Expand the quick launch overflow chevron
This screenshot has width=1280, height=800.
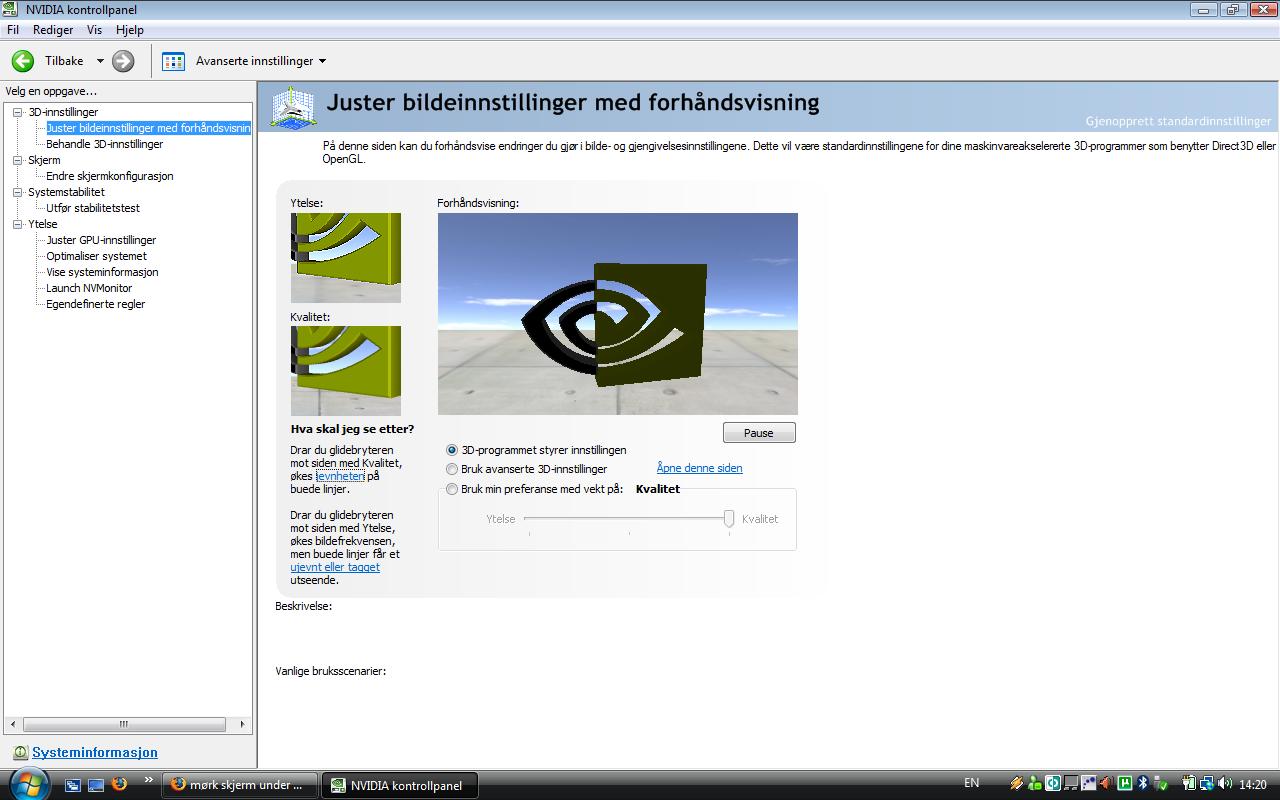tap(149, 779)
